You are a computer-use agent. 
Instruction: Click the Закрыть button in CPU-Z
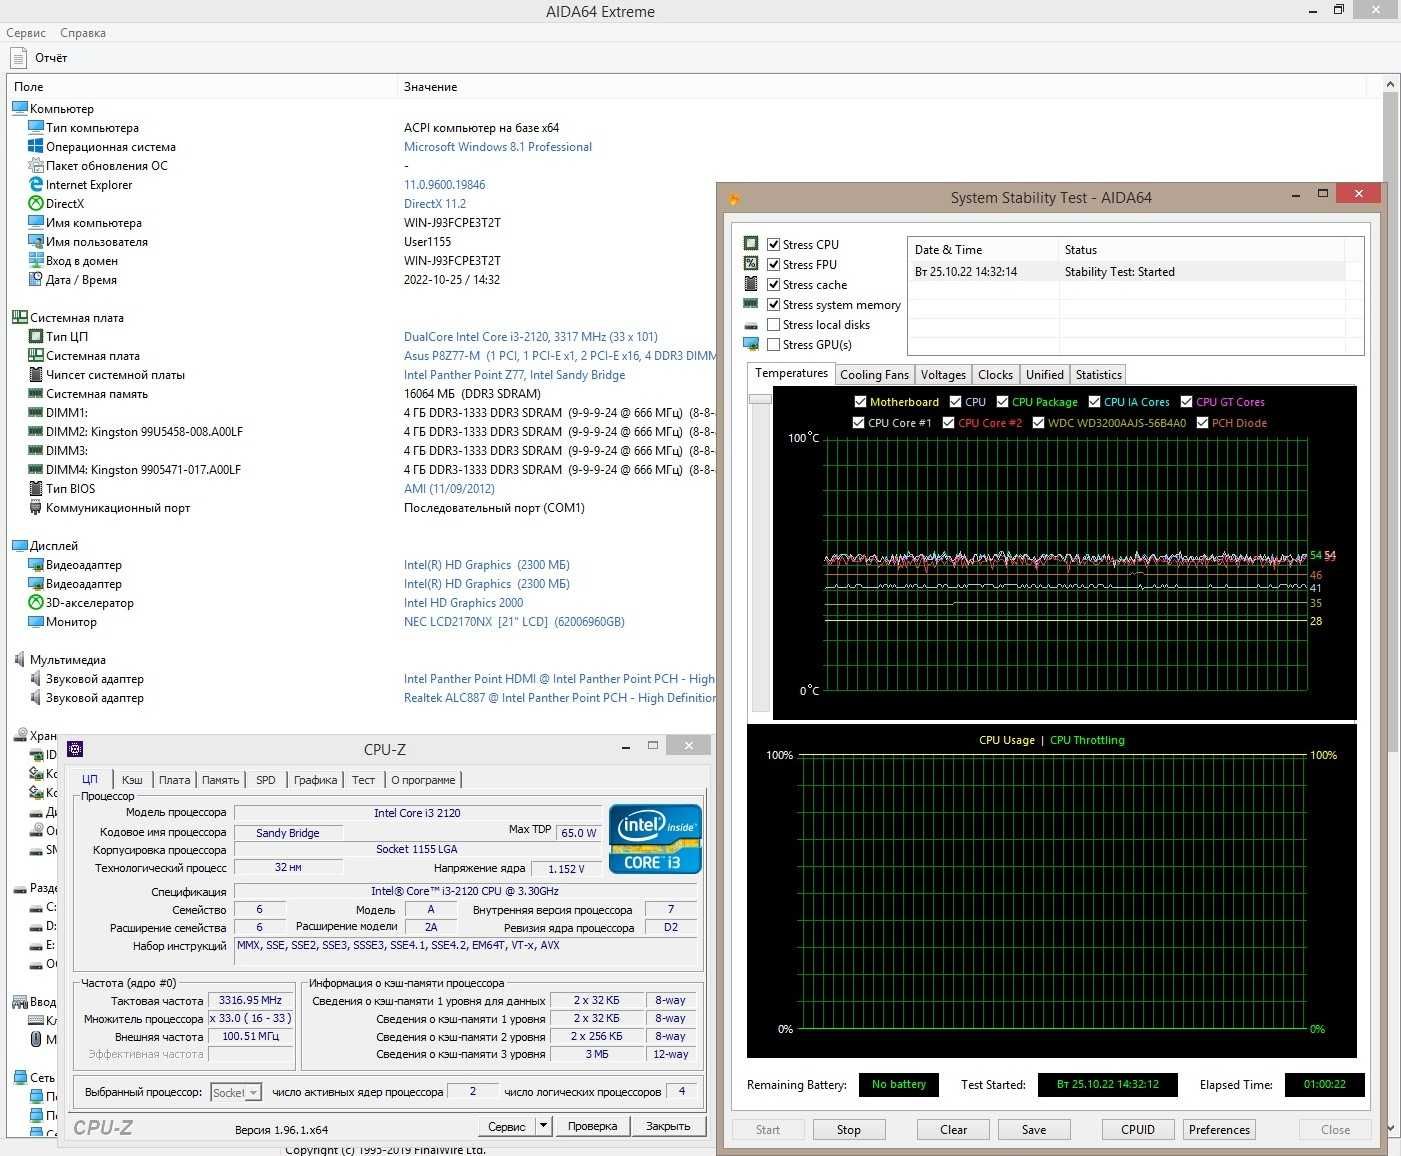[x=668, y=1126]
